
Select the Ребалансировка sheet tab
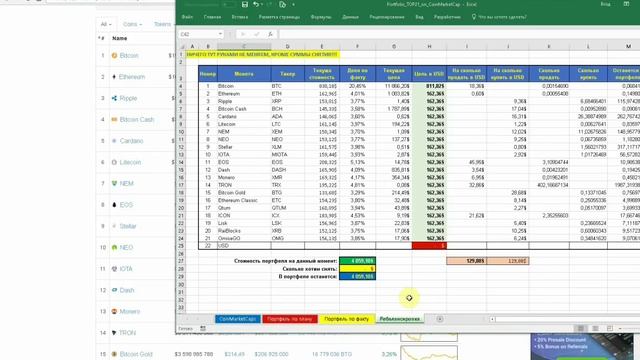[400, 319]
